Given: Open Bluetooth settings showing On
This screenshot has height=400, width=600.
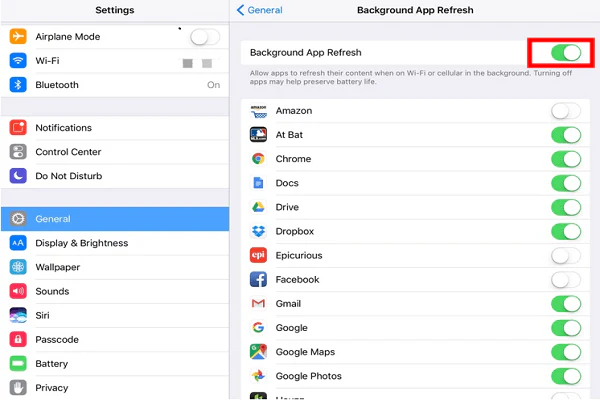Looking at the screenshot, I should pyautogui.click(x=115, y=85).
